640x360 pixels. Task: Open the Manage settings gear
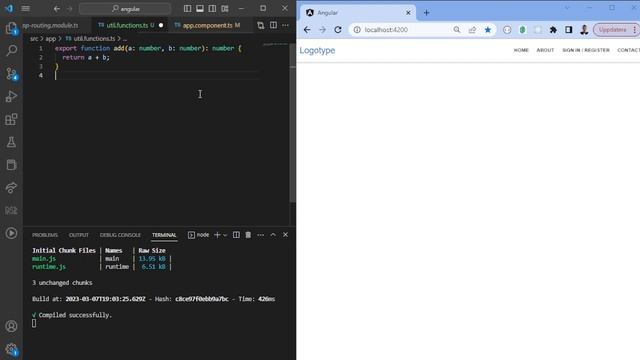coord(11,349)
